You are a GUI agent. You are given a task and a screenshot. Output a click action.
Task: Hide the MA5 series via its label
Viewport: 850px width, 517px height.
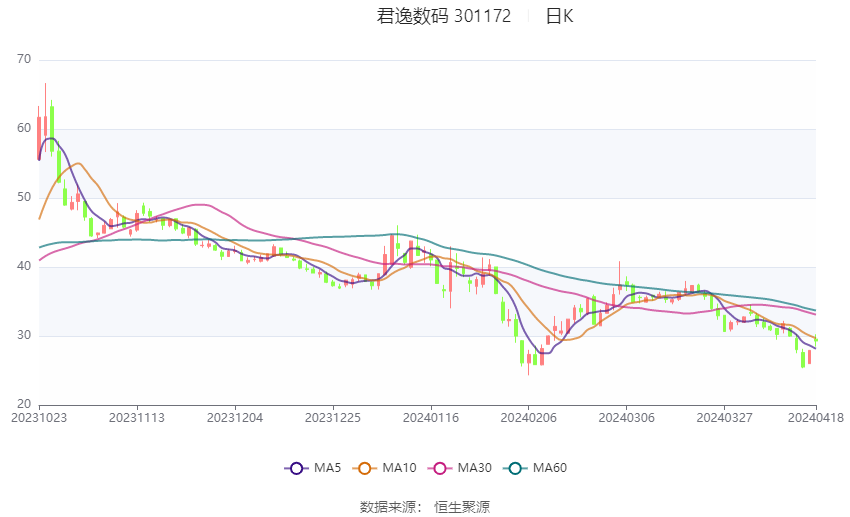pyautogui.click(x=327, y=468)
